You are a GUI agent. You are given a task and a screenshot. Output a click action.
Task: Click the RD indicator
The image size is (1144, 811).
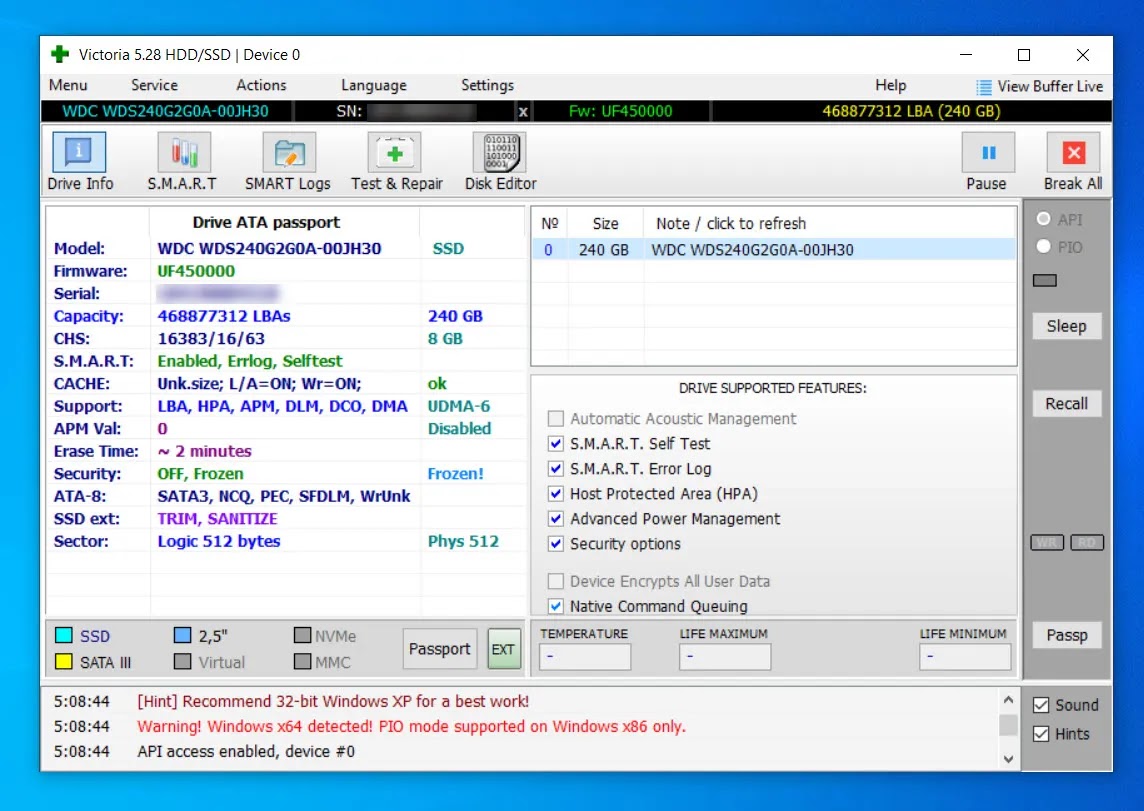click(1087, 543)
